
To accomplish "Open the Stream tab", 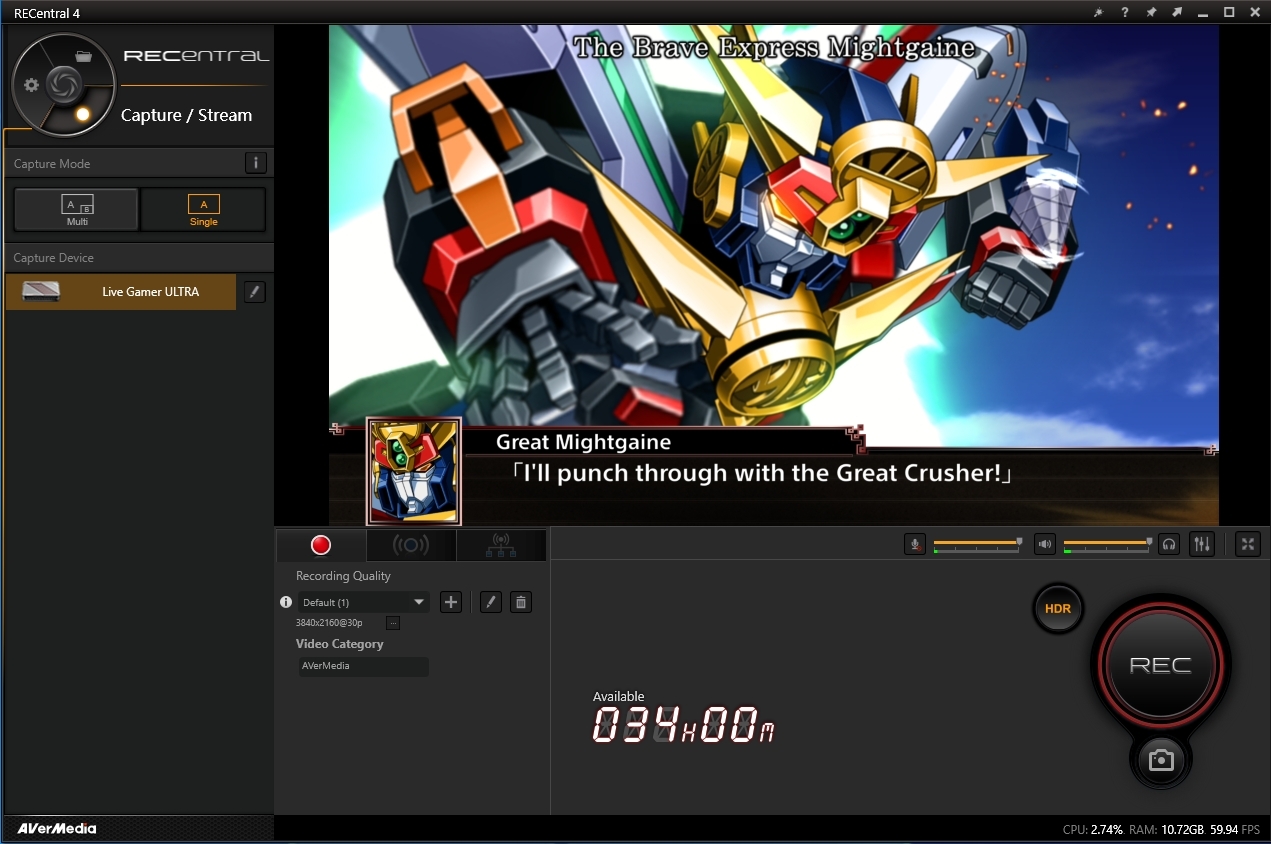I will (411, 545).
